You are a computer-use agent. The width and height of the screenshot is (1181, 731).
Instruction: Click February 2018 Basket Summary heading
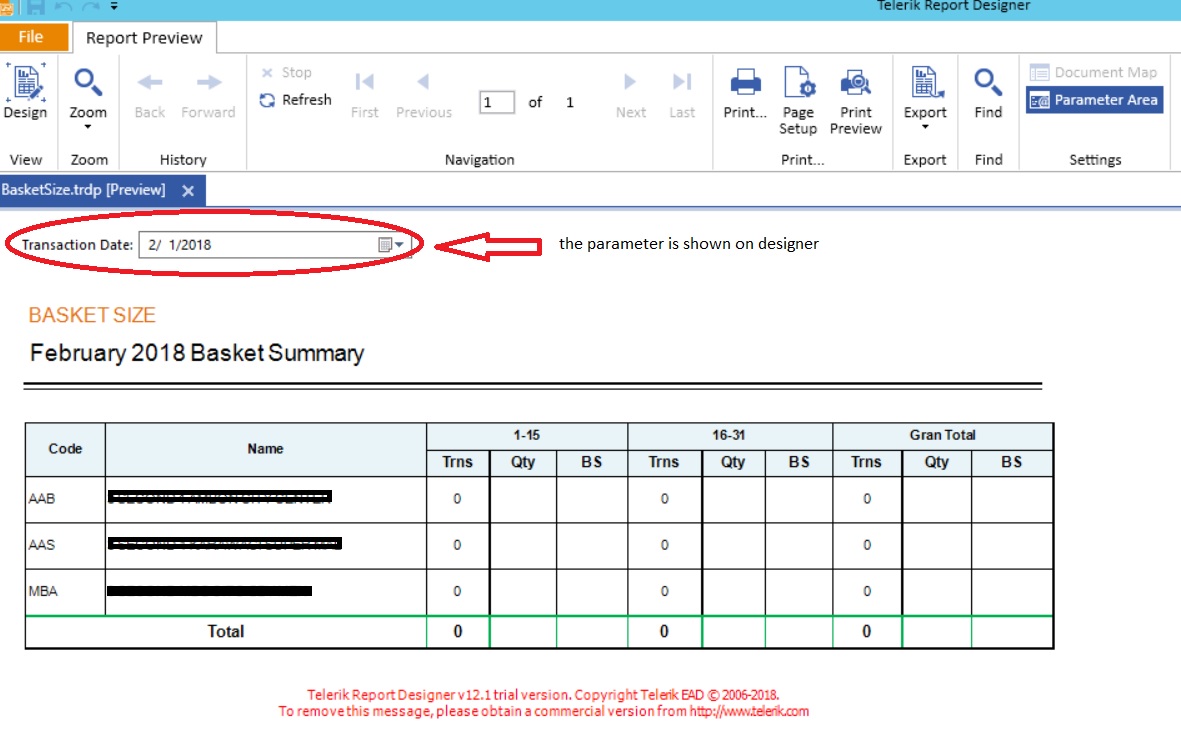click(197, 352)
